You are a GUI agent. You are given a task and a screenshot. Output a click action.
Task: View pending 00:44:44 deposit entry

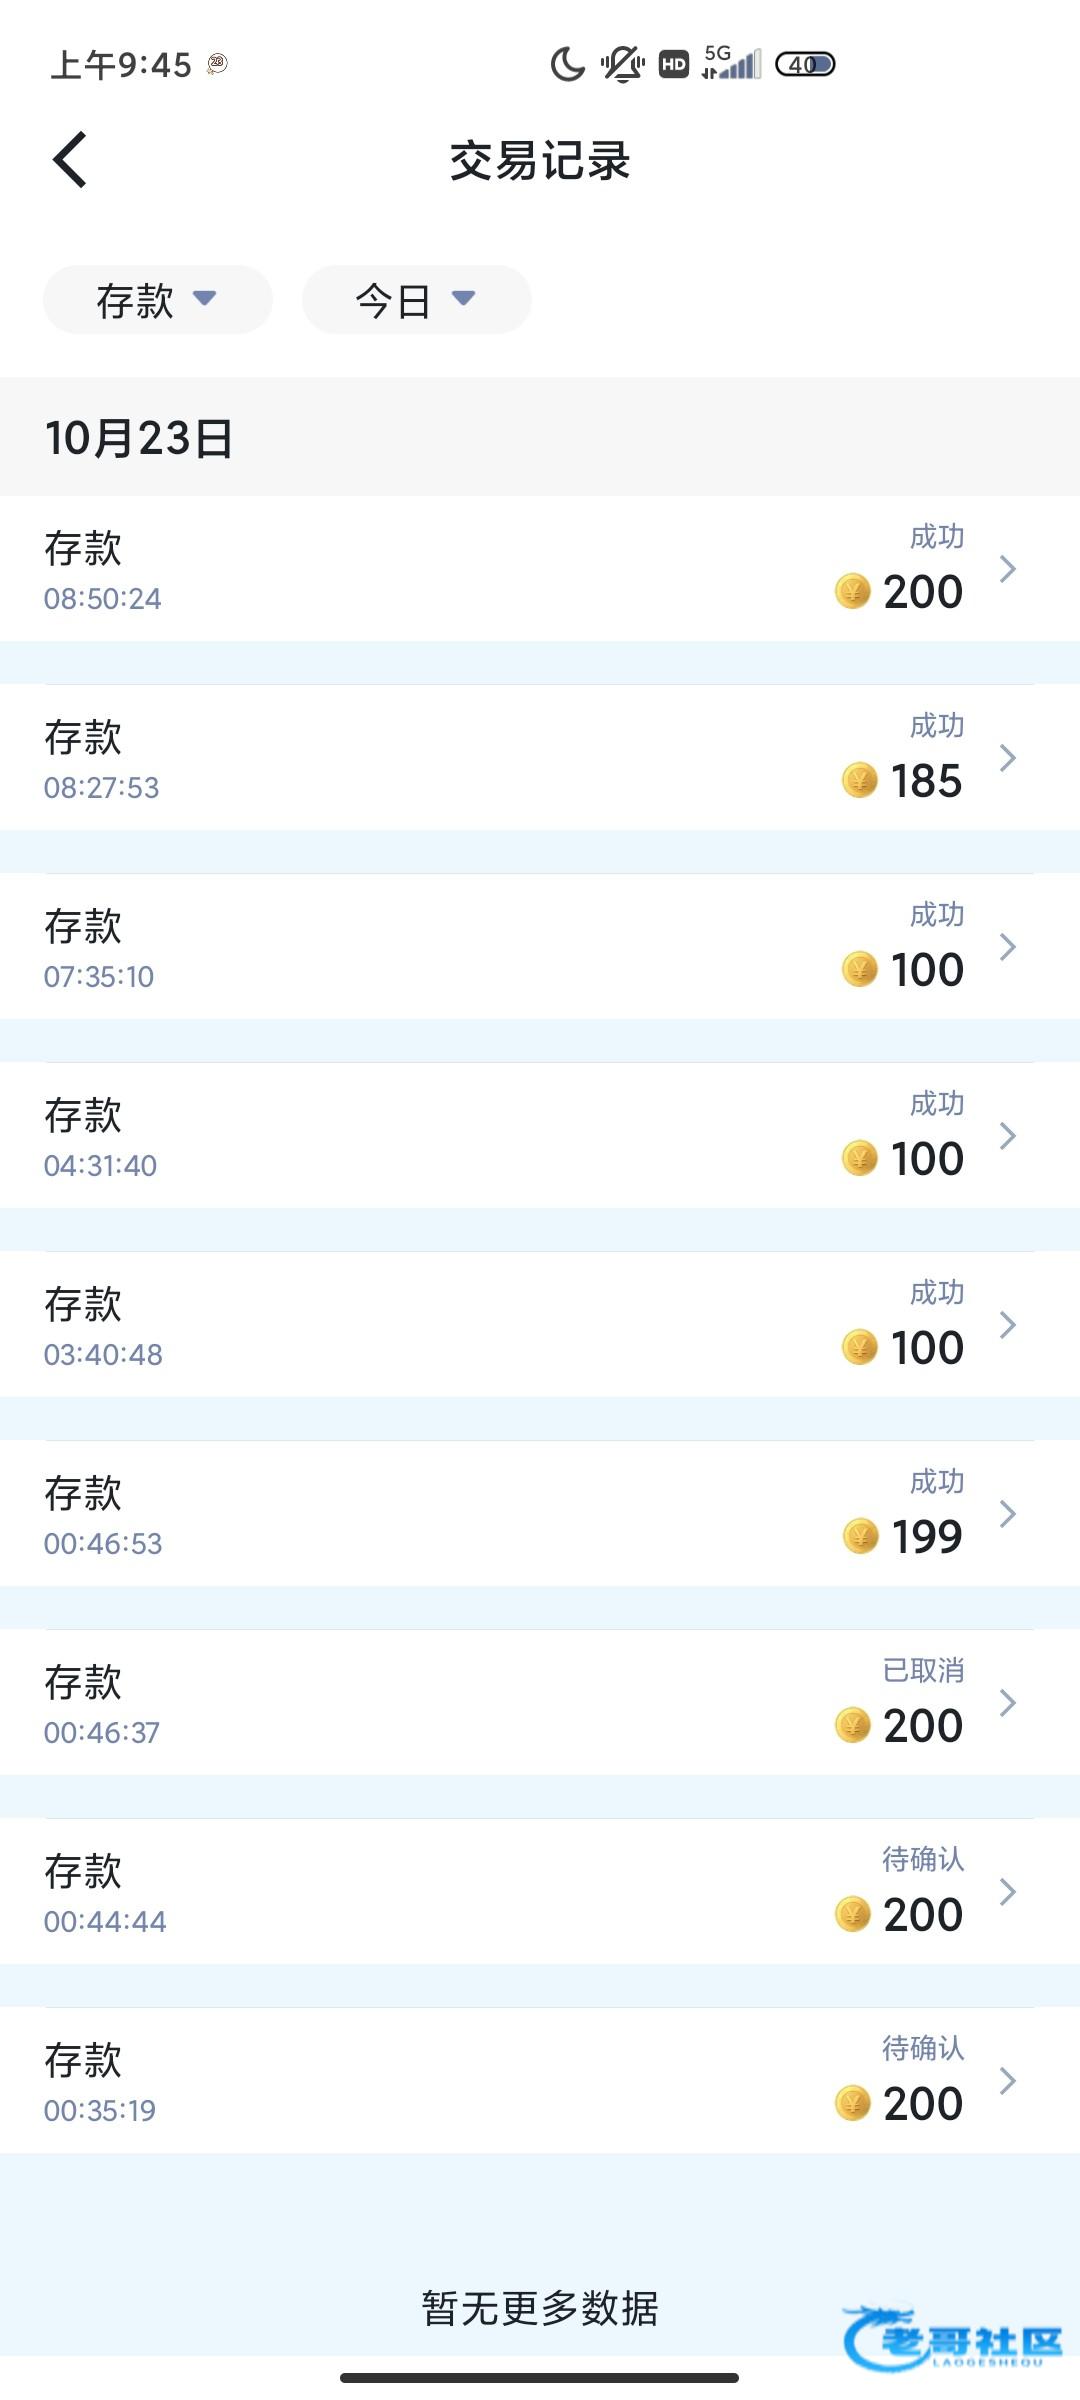point(540,1892)
